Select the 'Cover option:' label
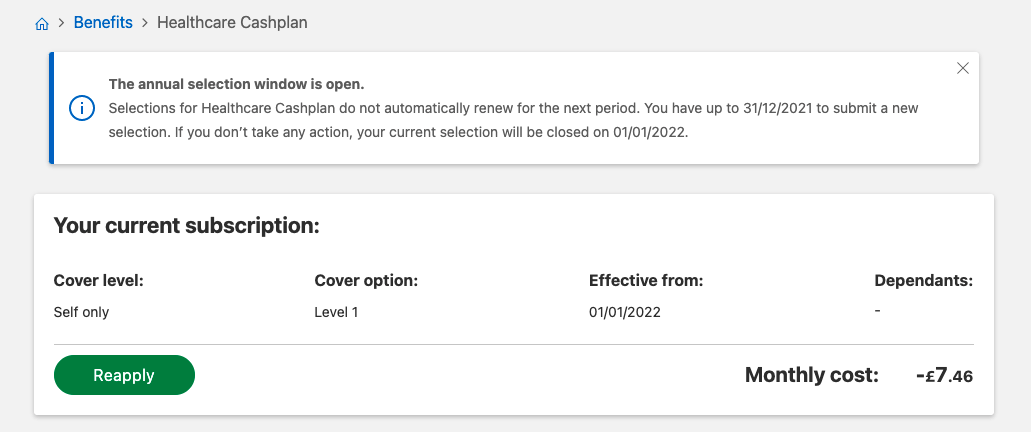Image resolution: width=1031 pixels, height=432 pixels. coord(366,281)
